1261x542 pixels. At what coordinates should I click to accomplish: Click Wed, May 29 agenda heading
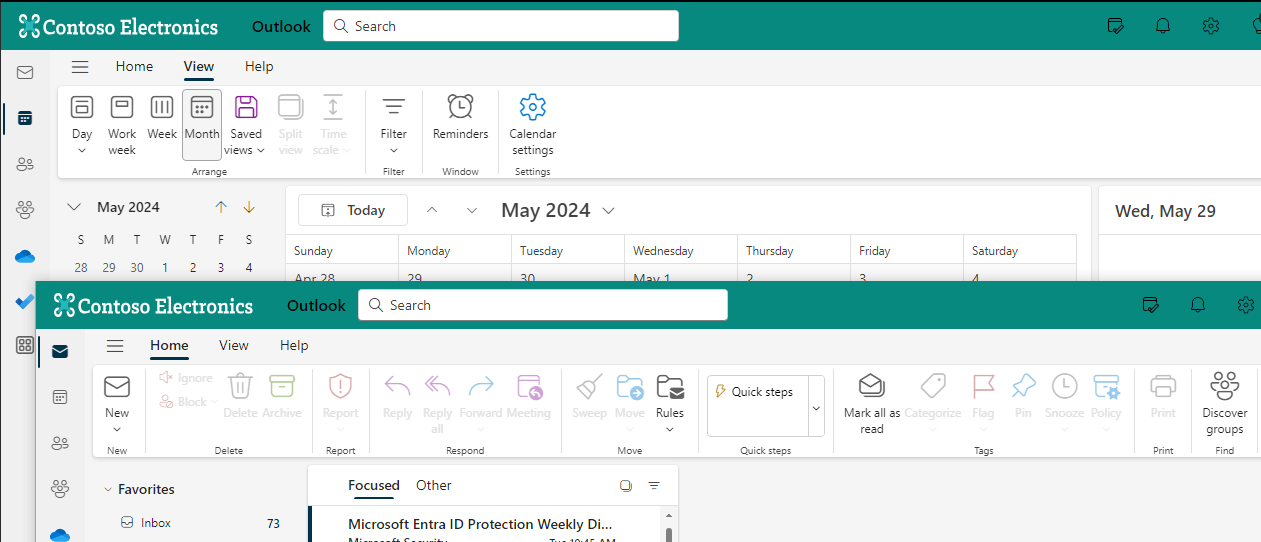(x=1165, y=211)
